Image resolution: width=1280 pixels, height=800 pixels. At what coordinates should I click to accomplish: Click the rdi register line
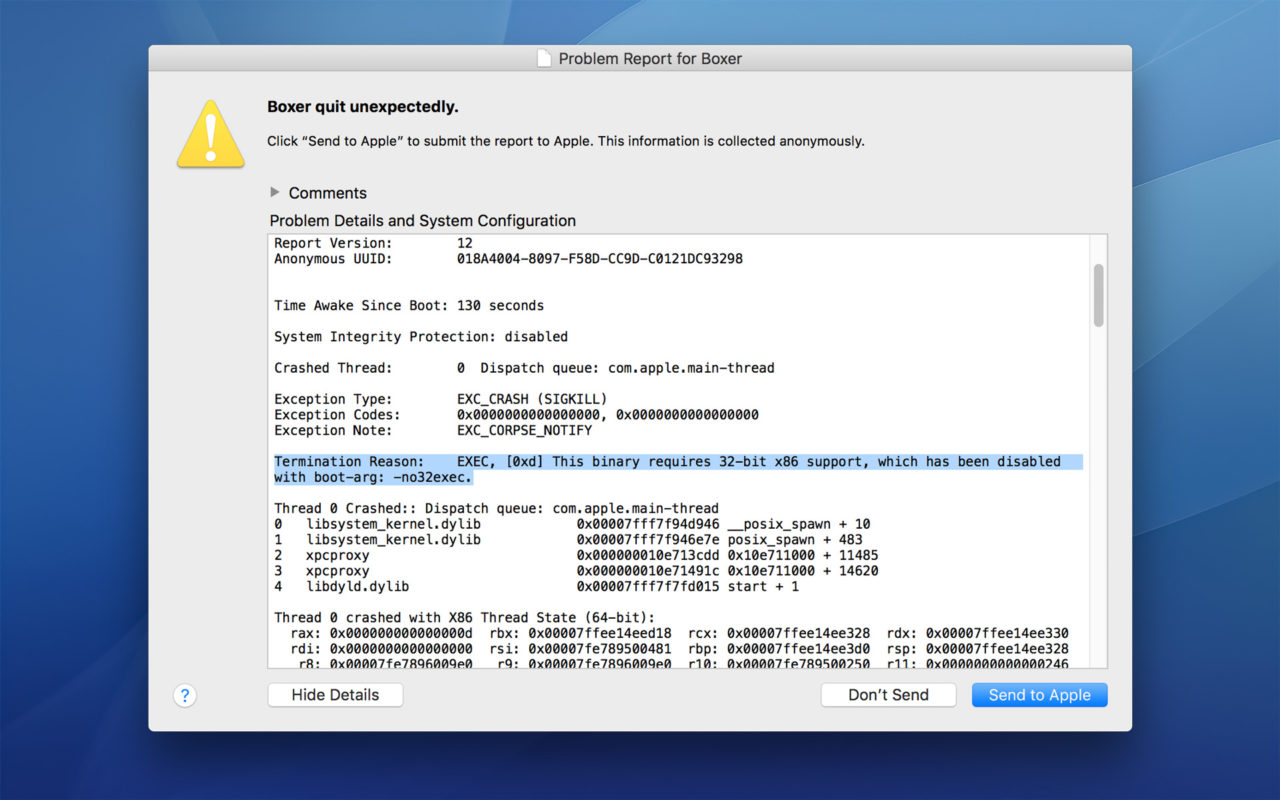679,649
